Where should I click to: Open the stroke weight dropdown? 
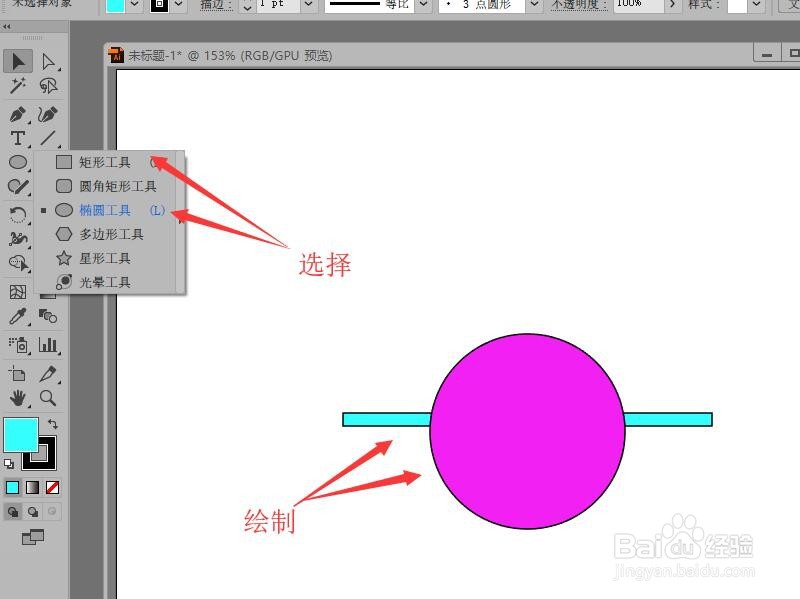(307, 5)
